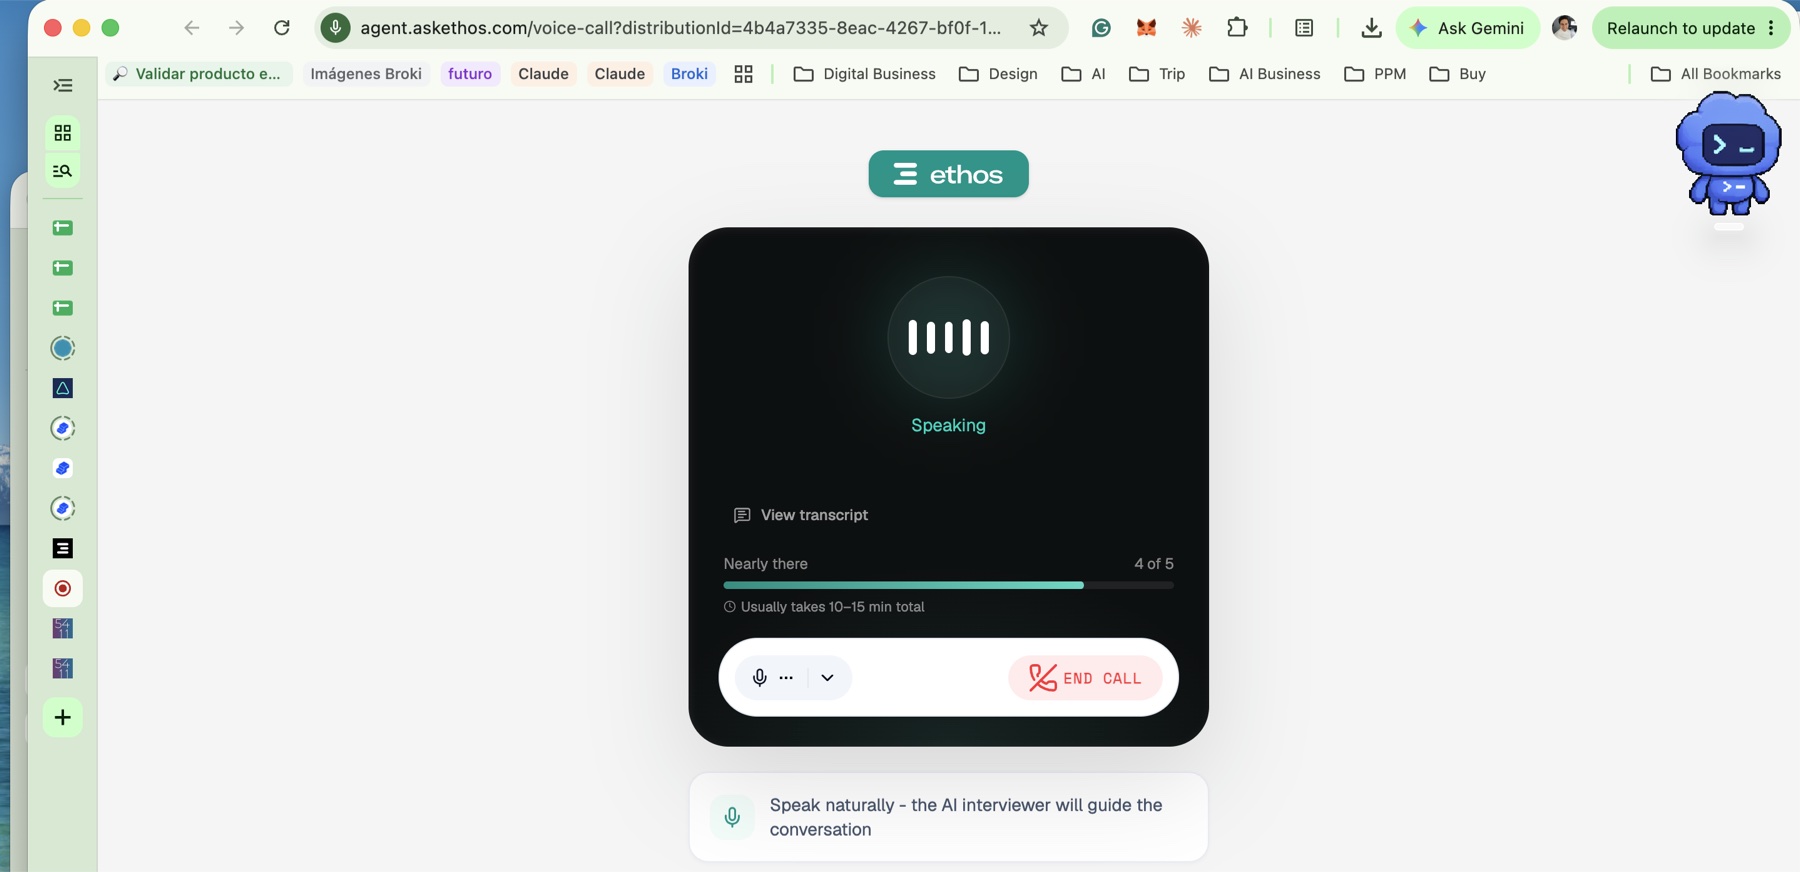Click the blue robot terminal mascot

1729,153
